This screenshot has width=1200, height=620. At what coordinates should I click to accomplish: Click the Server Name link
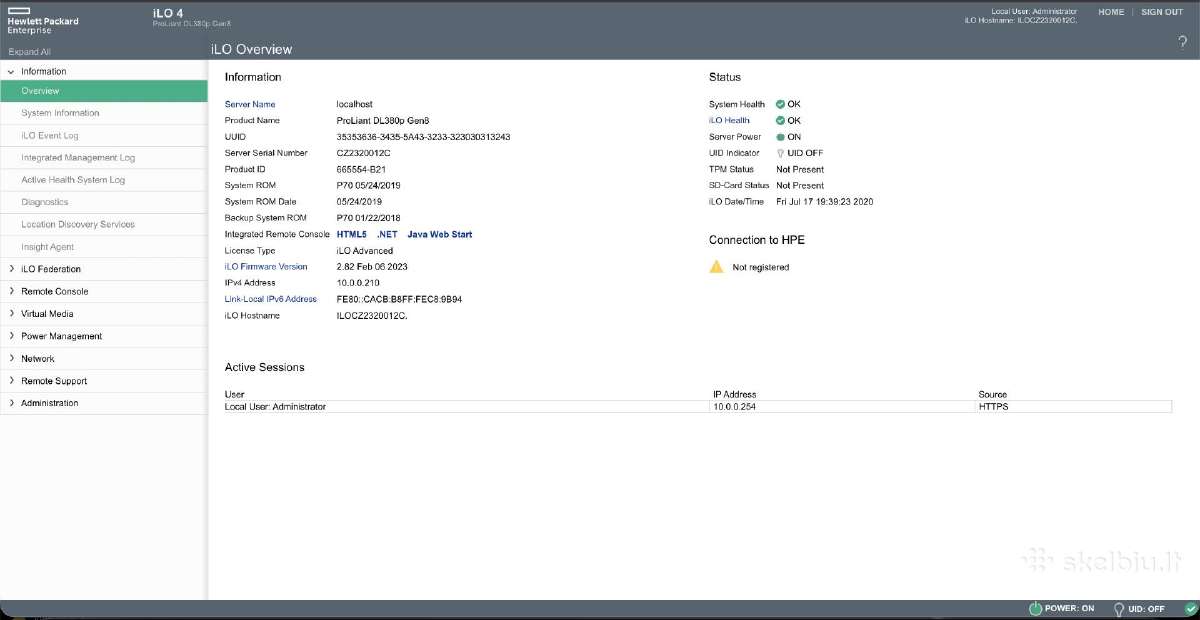click(250, 104)
